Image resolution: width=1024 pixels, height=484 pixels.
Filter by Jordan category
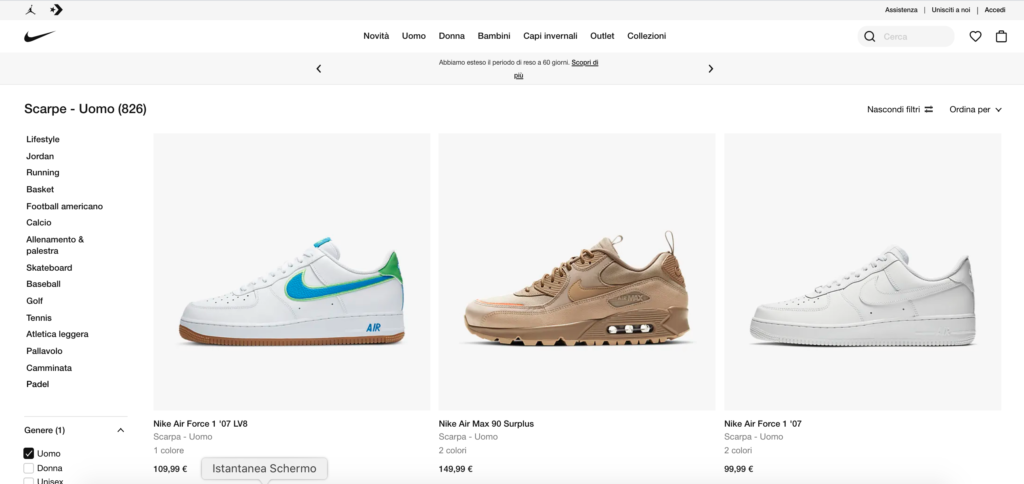[40, 156]
